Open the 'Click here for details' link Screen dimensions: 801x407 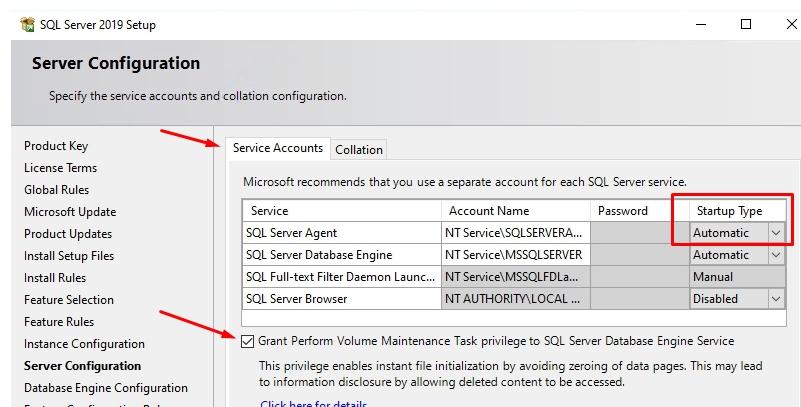pyautogui.click(x=313, y=403)
